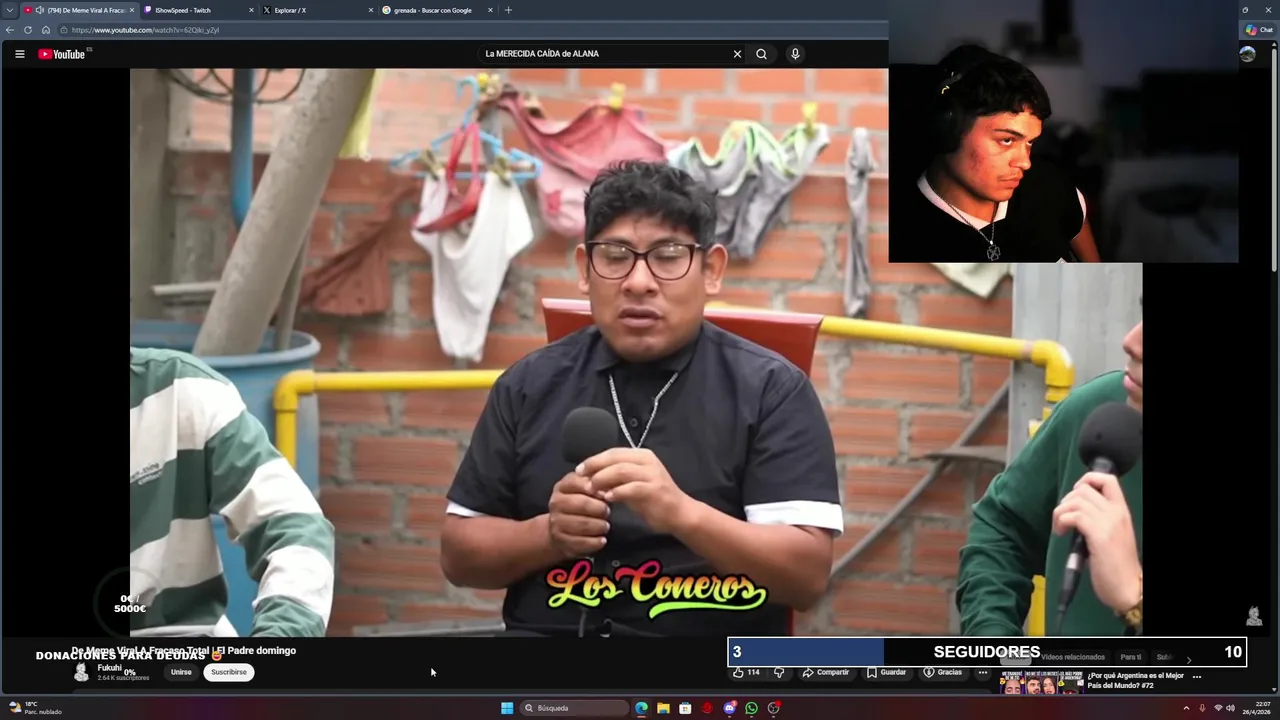This screenshot has height=720, width=1280.
Task: Like the video with thumbs up
Action: pyautogui.click(x=746, y=672)
